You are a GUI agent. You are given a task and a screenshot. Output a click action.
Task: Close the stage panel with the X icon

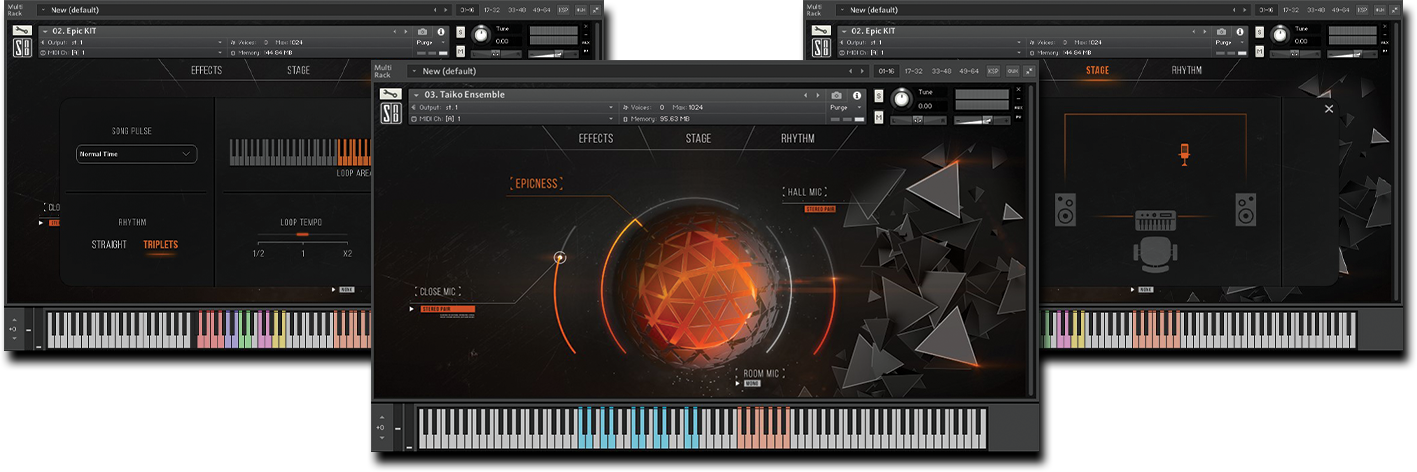pyautogui.click(x=1329, y=109)
